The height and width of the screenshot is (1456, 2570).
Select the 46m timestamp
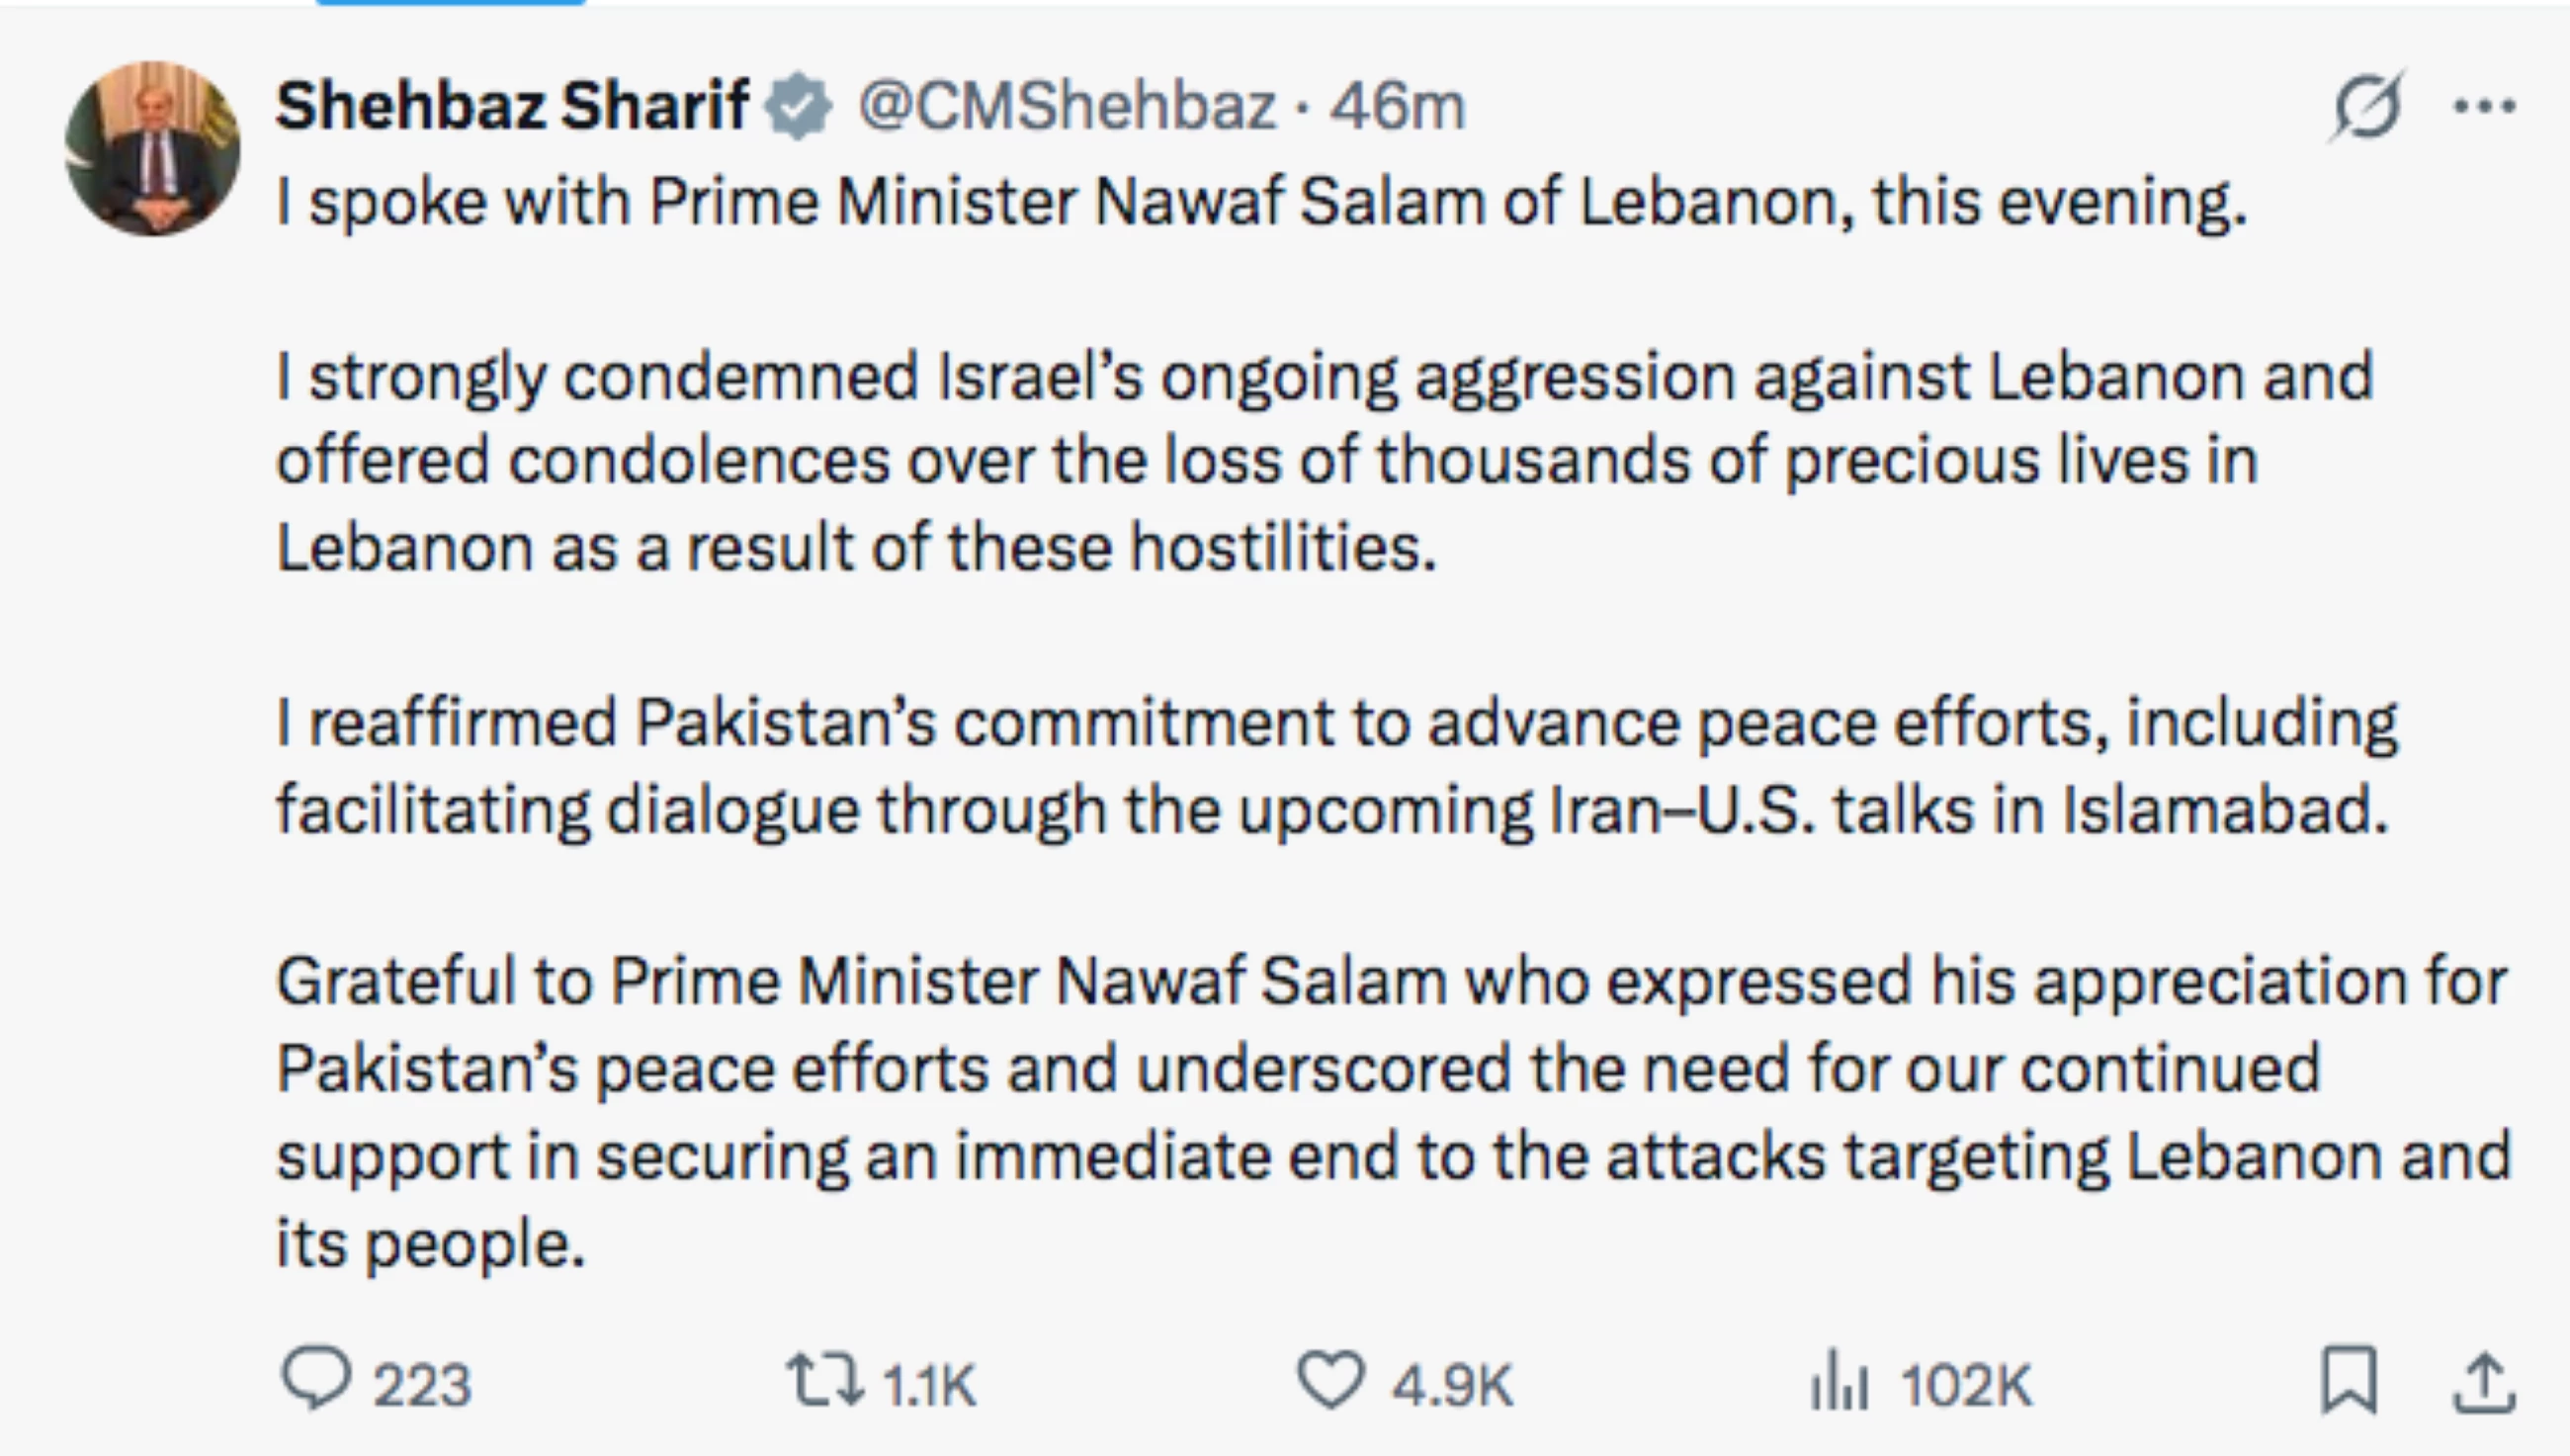1400,104
